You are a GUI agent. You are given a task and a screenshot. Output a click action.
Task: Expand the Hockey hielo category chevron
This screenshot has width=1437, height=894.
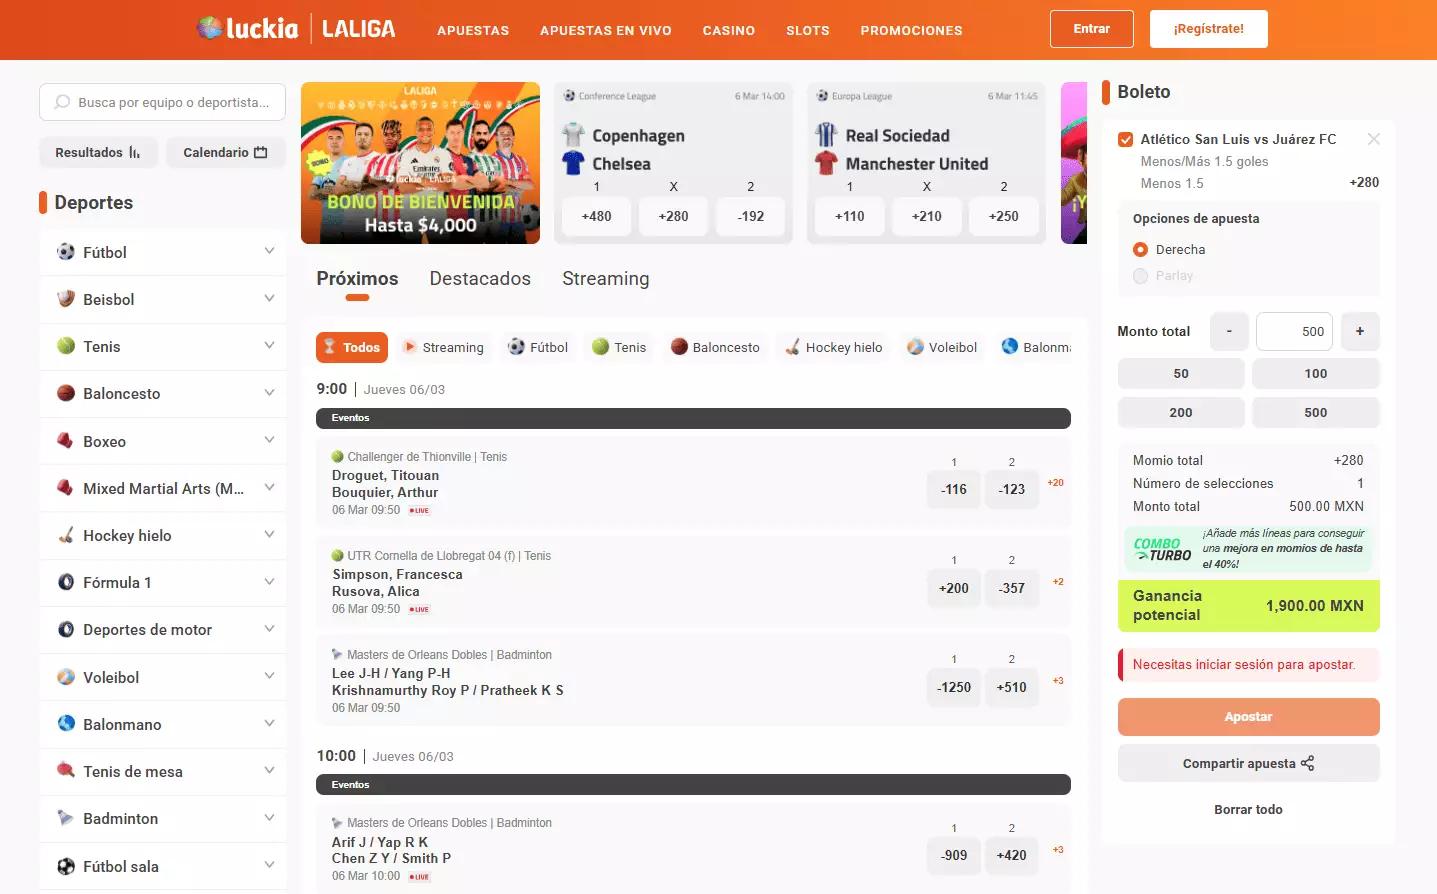pyautogui.click(x=269, y=534)
